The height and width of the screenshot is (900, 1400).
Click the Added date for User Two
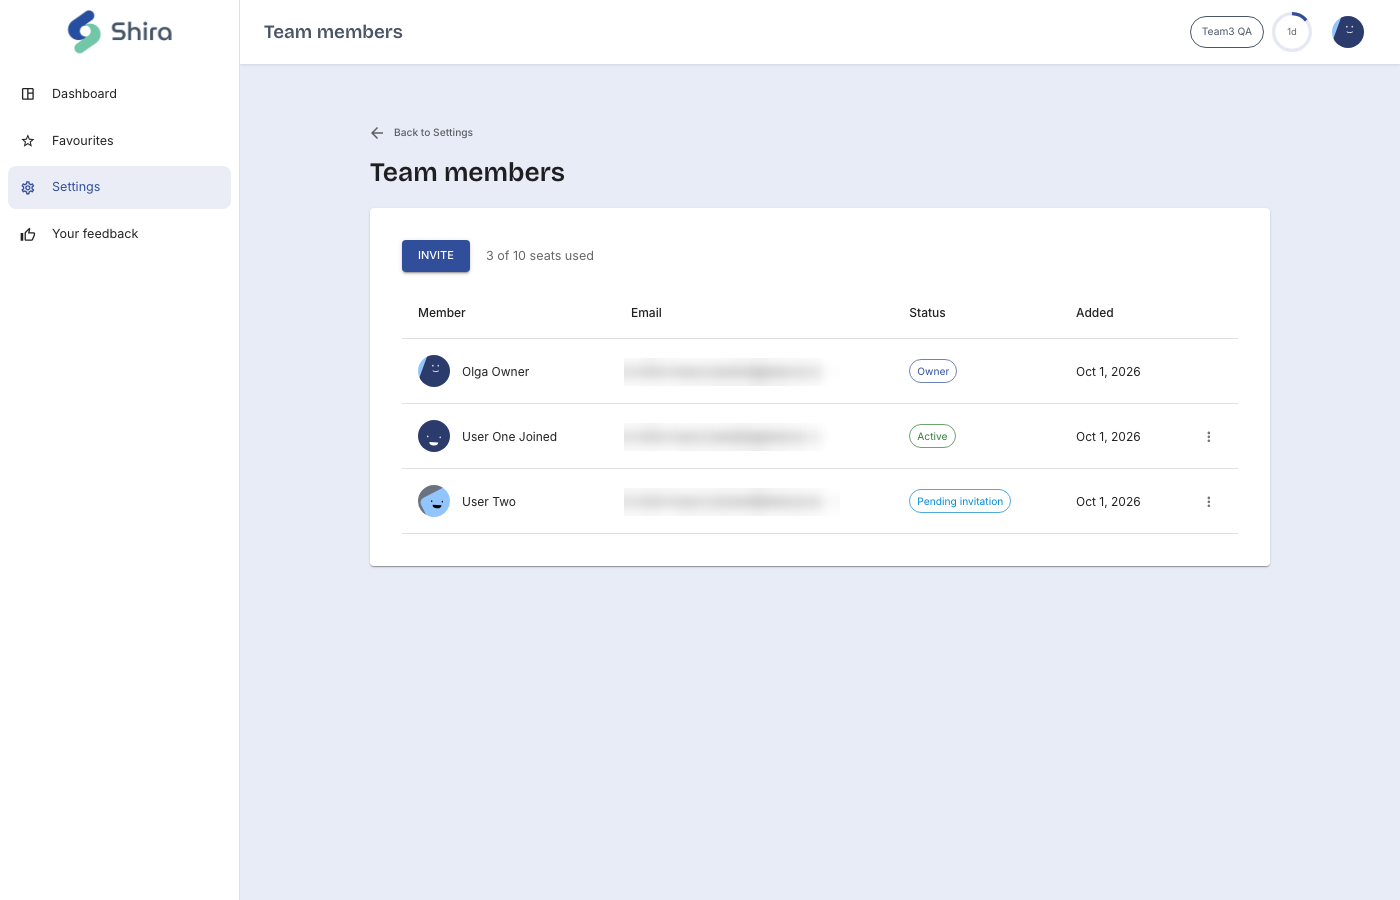[1108, 502]
